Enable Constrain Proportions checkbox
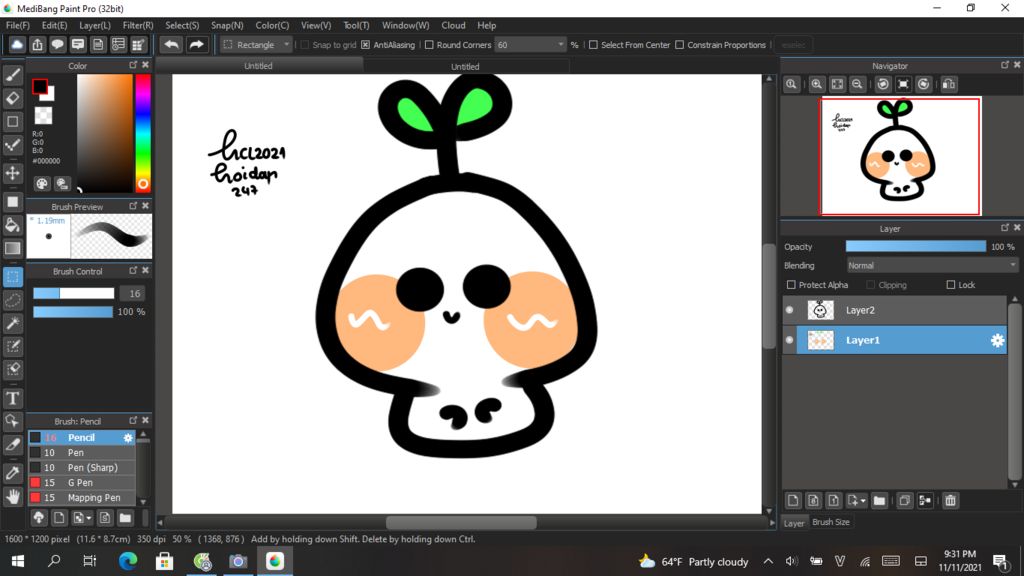The image size is (1024, 576). [x=680, y=45]
